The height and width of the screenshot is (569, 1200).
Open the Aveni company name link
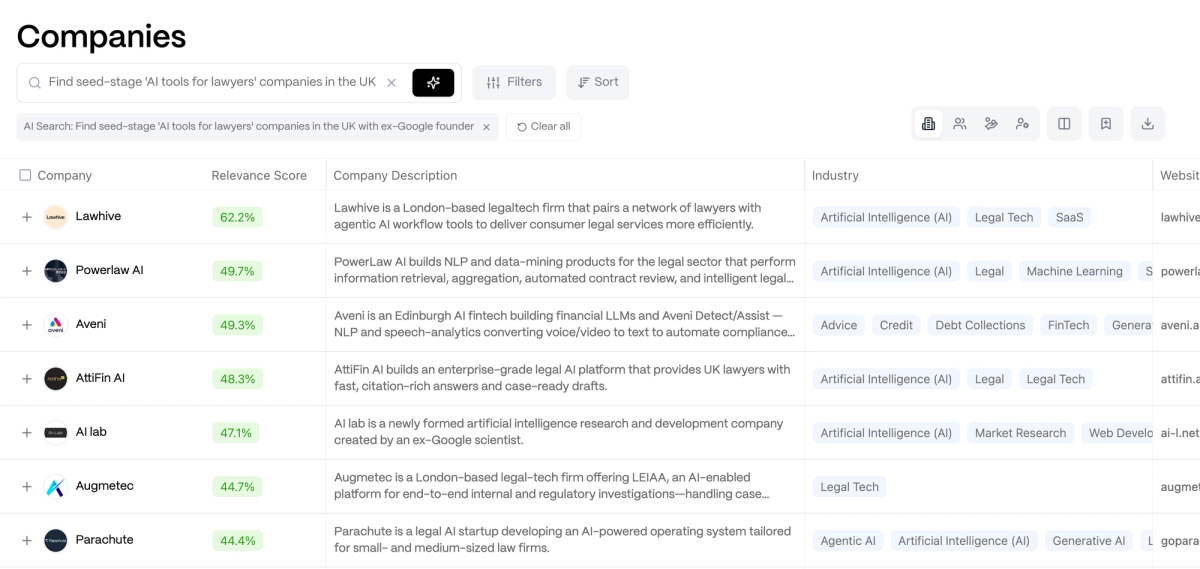(x=91, y=324)
